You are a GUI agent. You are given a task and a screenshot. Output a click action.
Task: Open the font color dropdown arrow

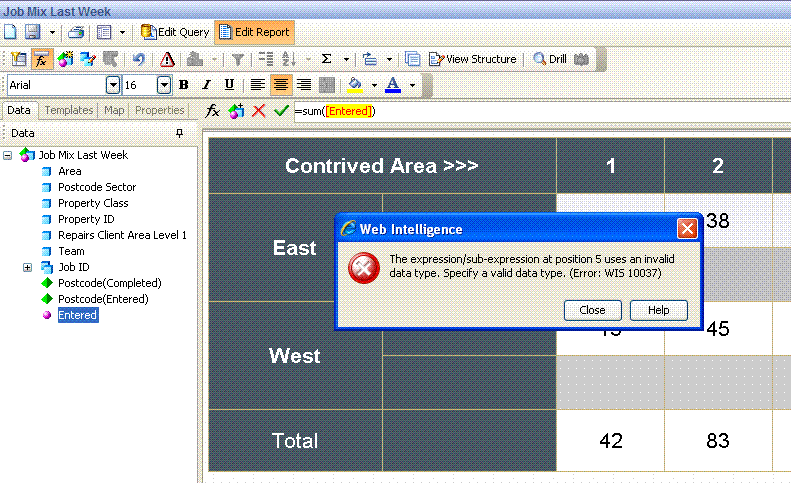[x=412, y=85]
